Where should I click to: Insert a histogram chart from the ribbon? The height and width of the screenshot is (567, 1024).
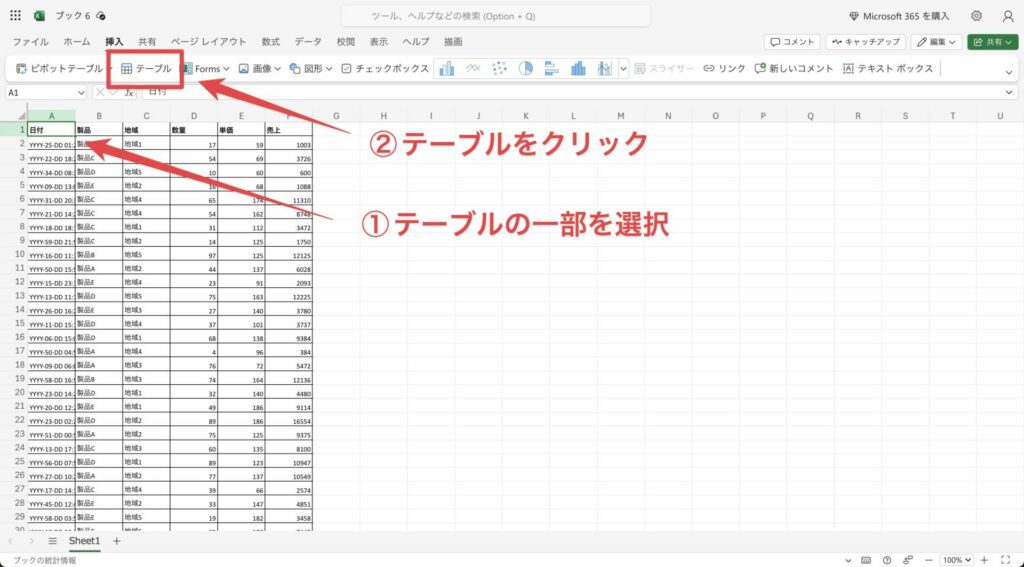click(578, 68)
